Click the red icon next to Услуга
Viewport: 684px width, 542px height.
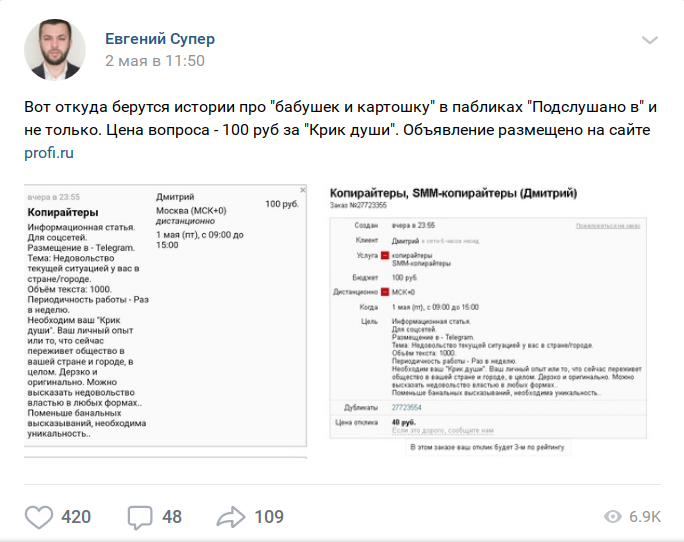[x=384, y=257]
